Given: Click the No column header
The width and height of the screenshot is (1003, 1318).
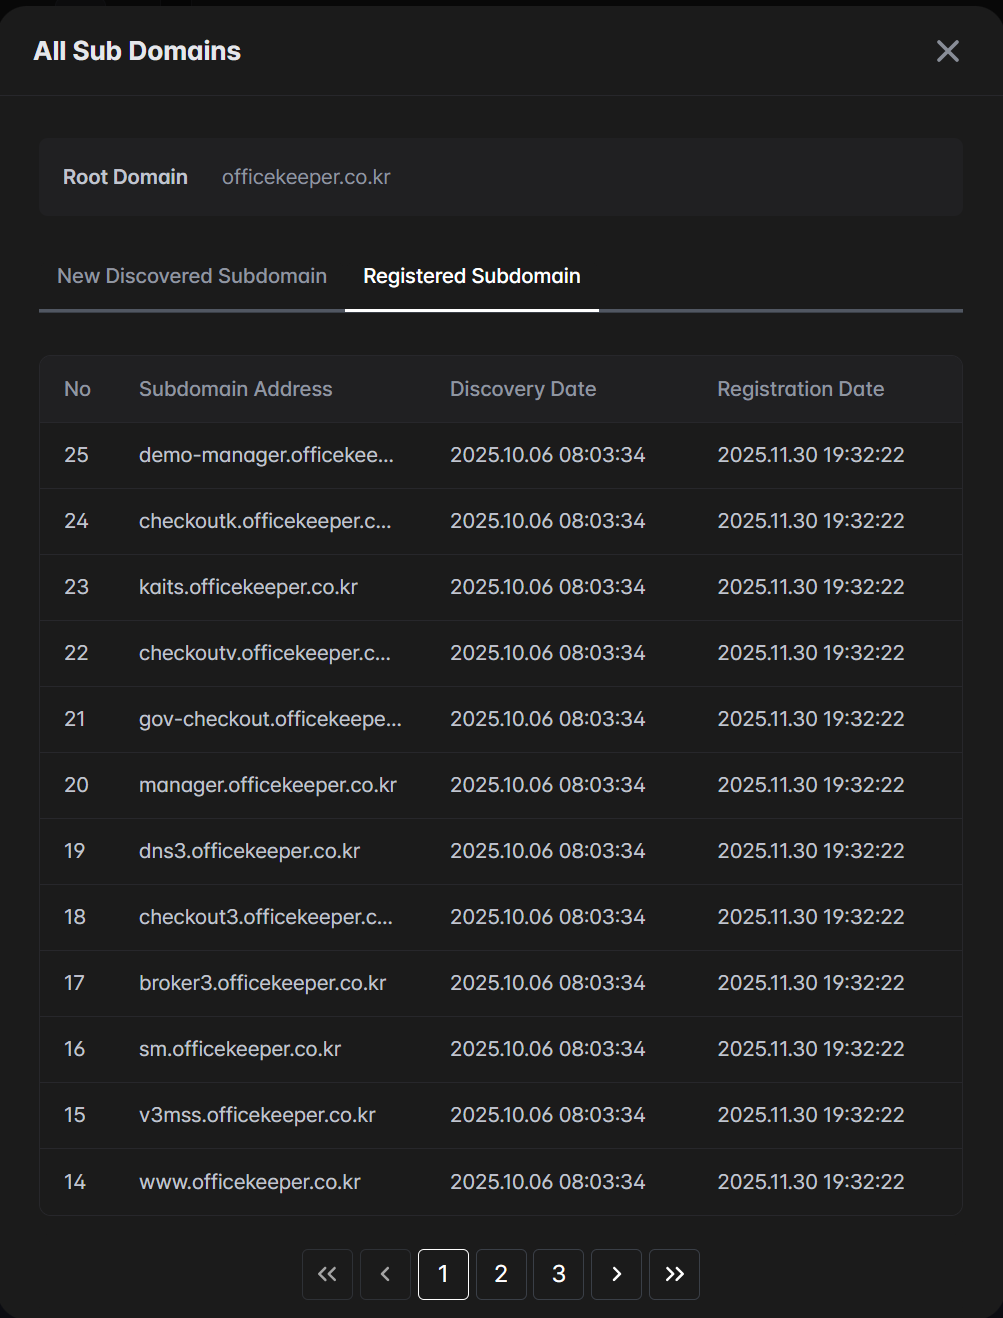Looking at the screenshot, I should point(77,389).
